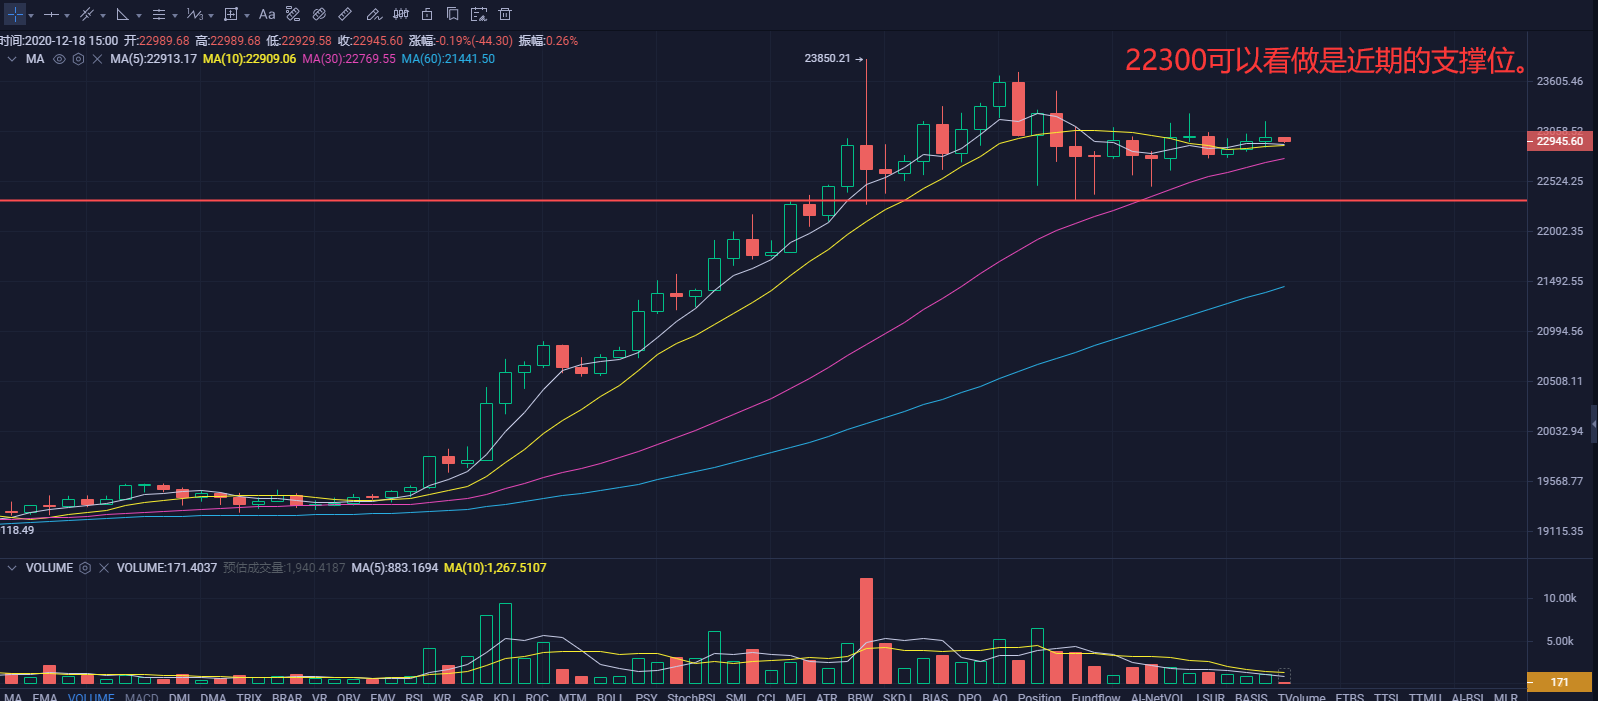Collapse the VOLUME panel chevron
Screen dimensions: 1598x701
12,568
